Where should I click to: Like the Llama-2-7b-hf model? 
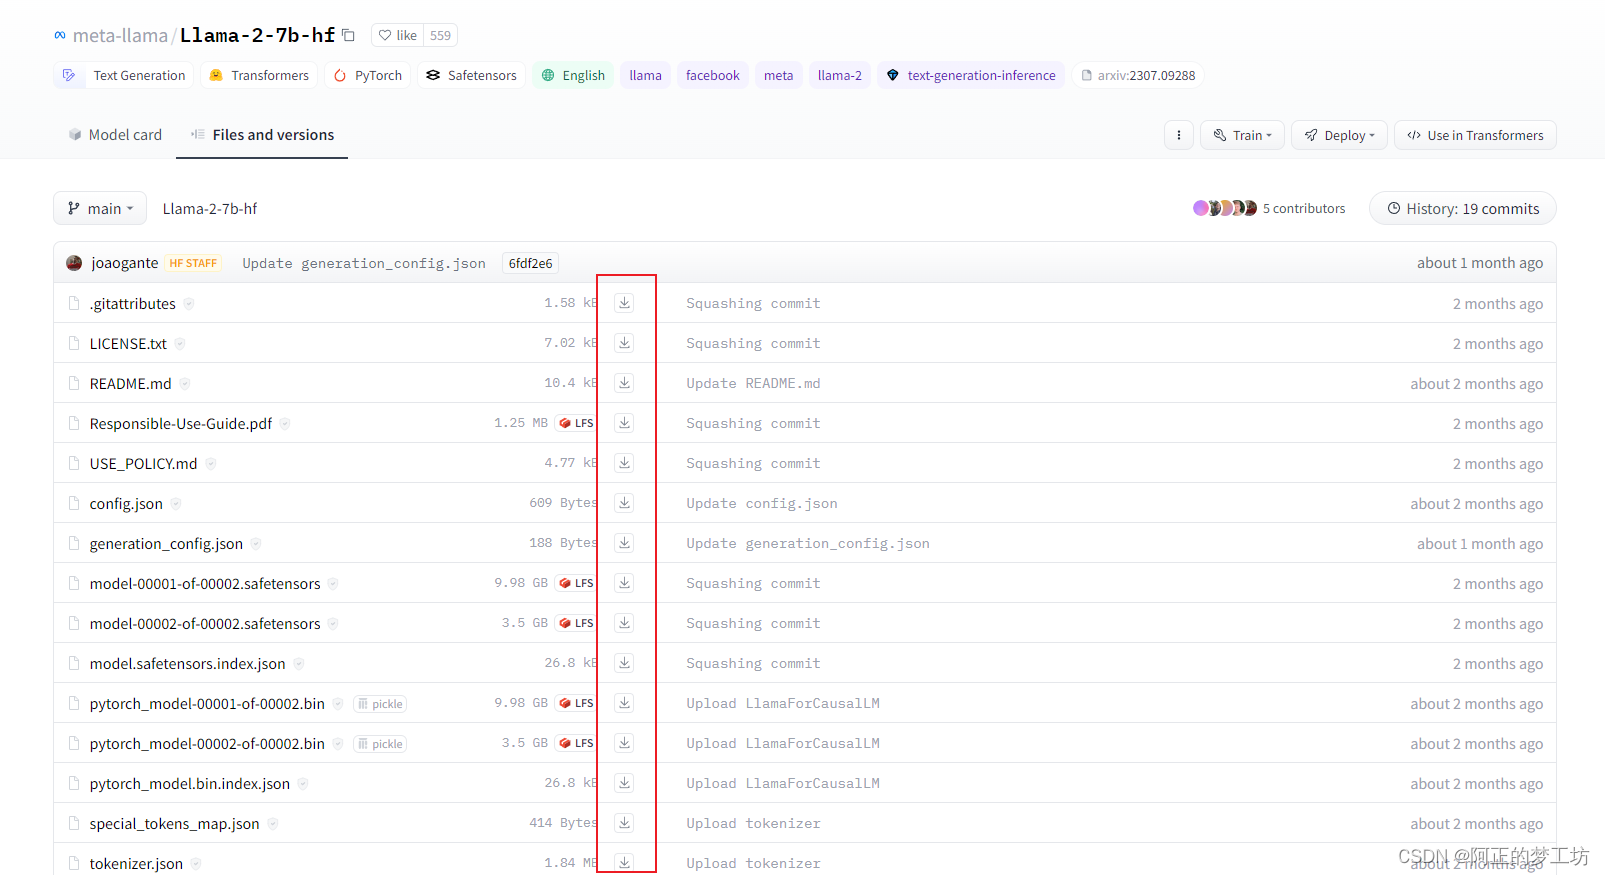[398, 35]
